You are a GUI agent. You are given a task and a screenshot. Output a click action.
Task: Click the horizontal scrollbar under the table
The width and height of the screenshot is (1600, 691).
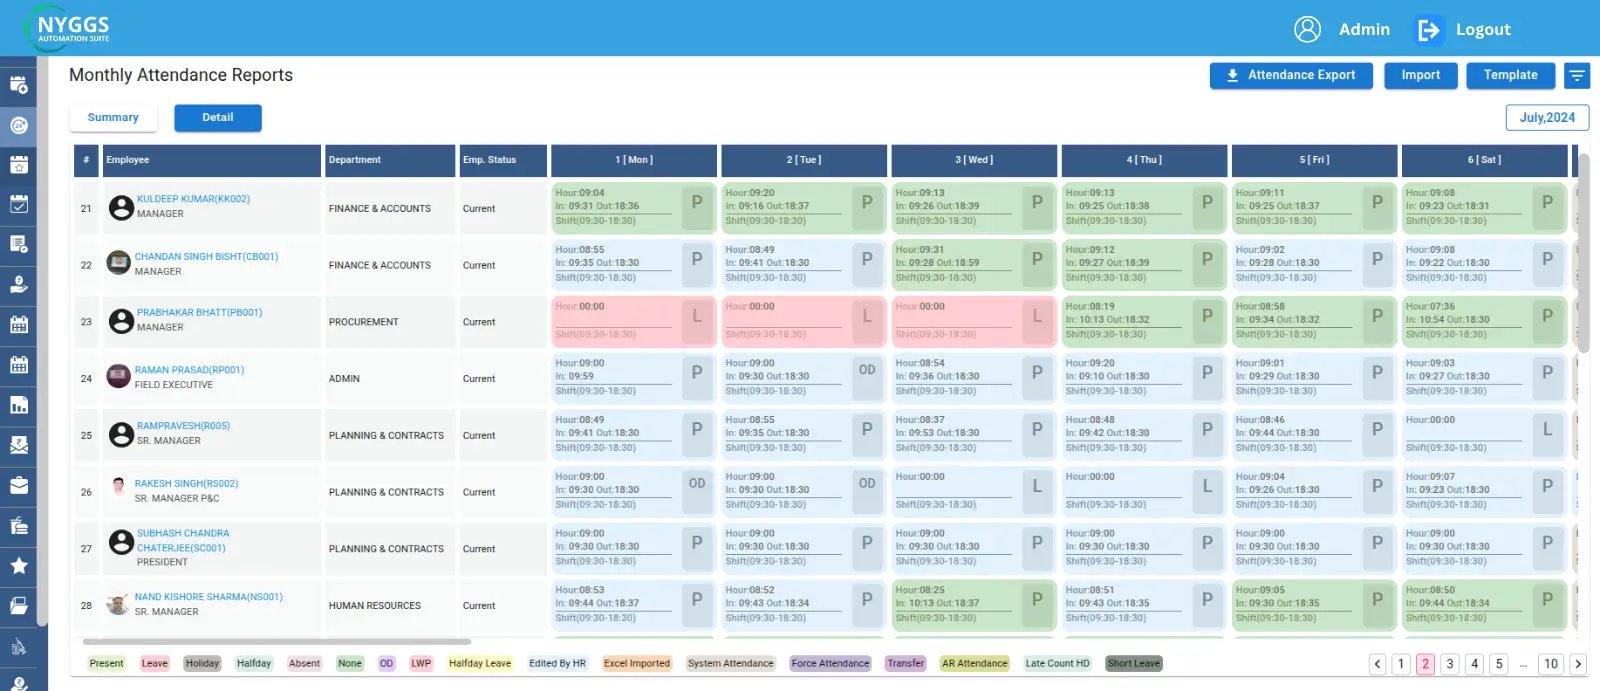point(277,642)
